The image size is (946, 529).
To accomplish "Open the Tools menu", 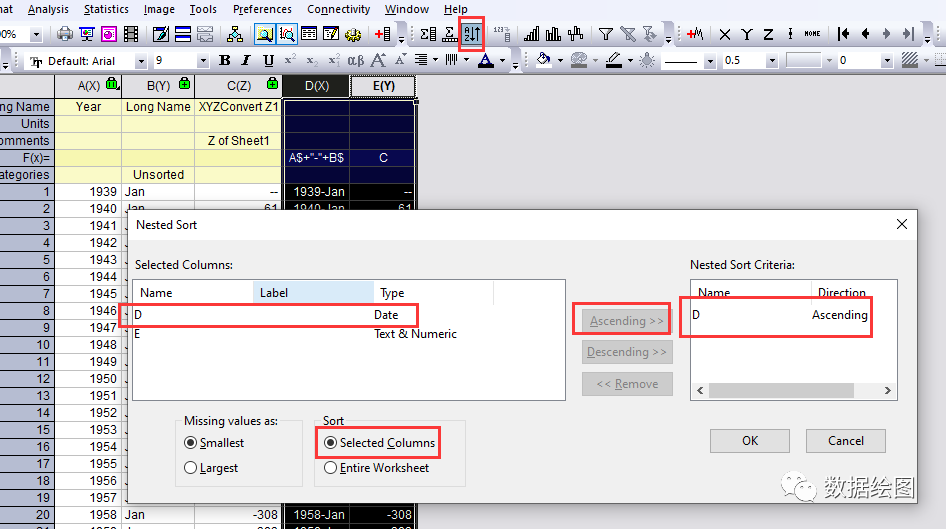I will (x=203, y=9).
